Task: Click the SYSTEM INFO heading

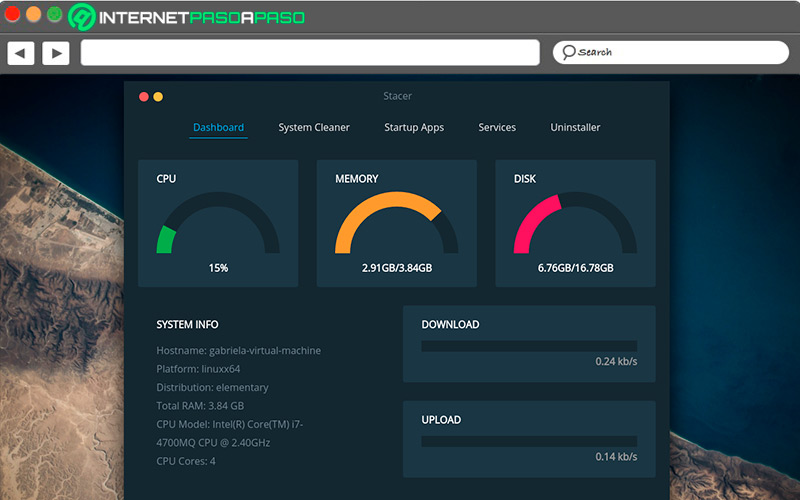Action: [187, 324]
